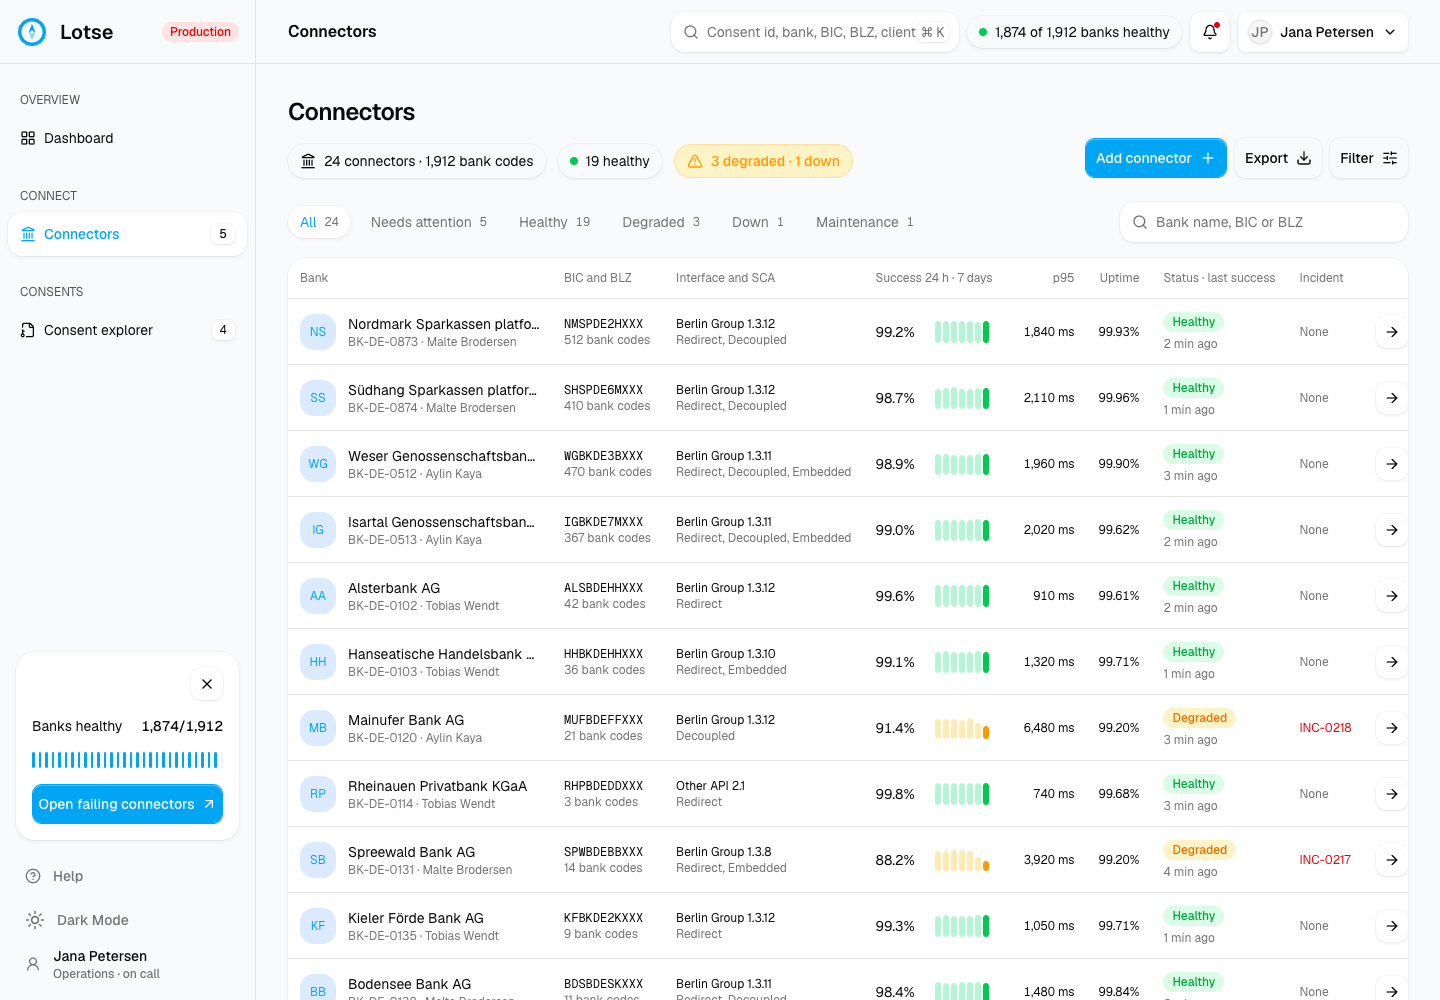Open incident INC-0218

1325,728
